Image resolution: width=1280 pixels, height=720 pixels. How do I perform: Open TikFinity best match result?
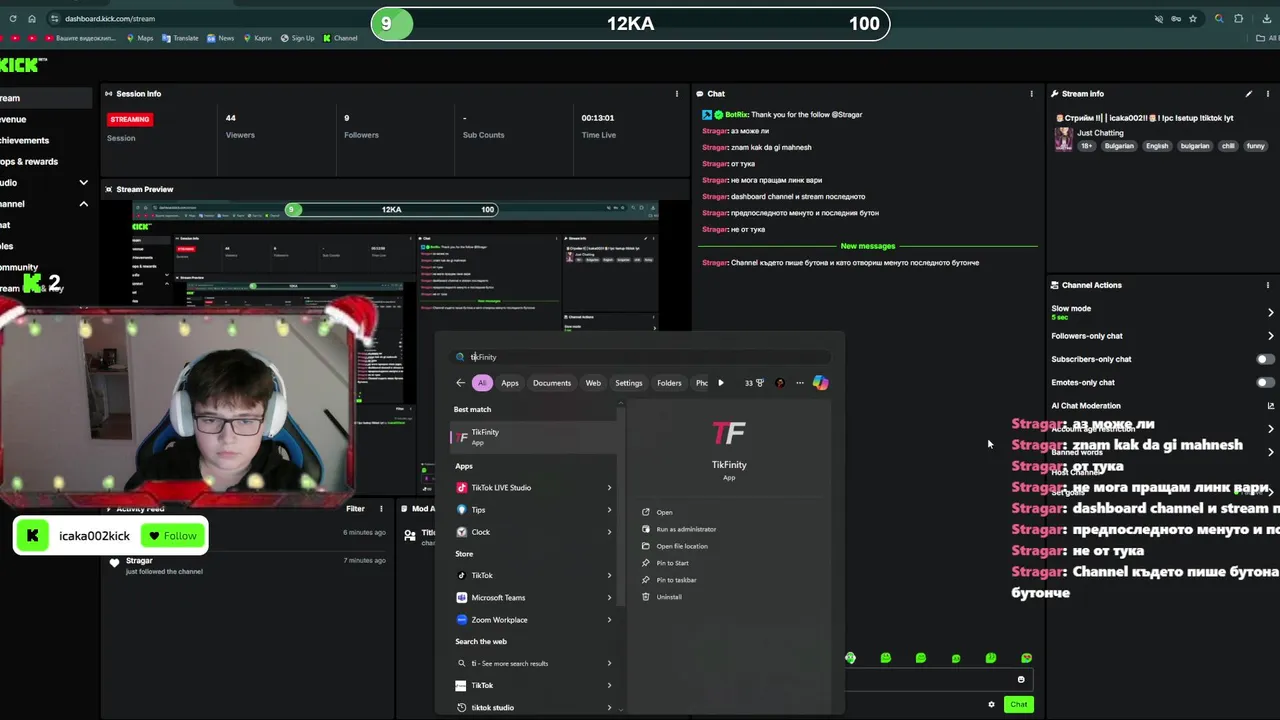(x=535, y=437)
